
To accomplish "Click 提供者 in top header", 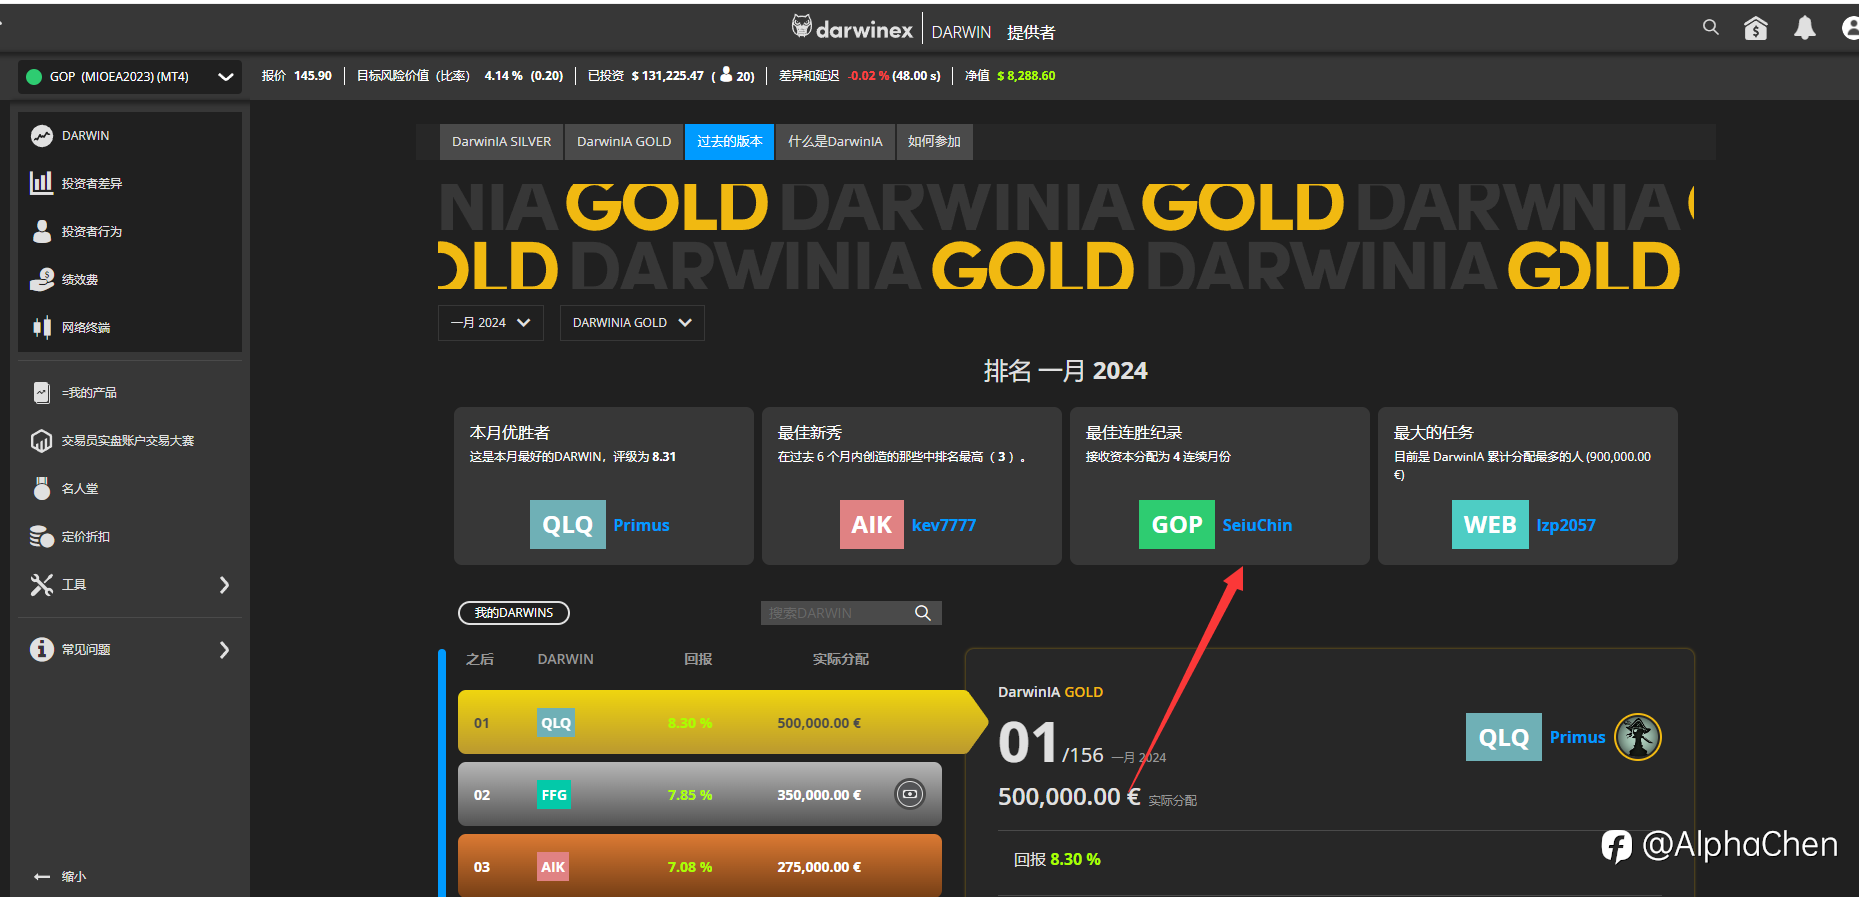I will [1031, 32].
